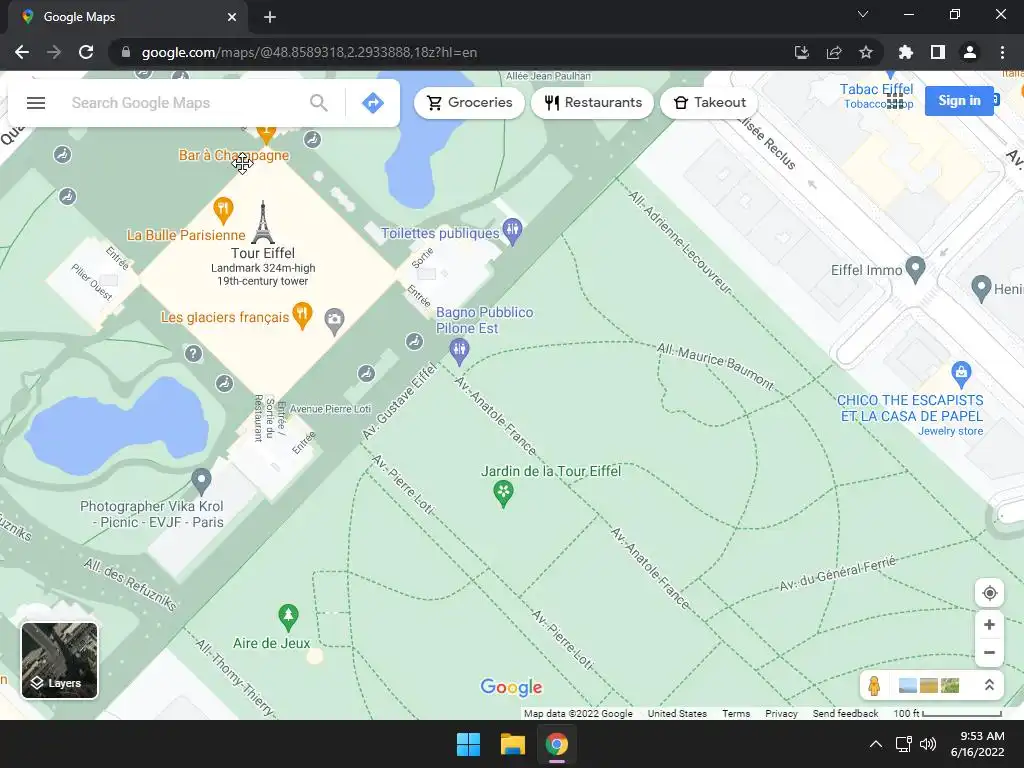
Task: Select Jardin de la Tour Eiffel pin
Action: pyautogui.click(x=503, y=494)
